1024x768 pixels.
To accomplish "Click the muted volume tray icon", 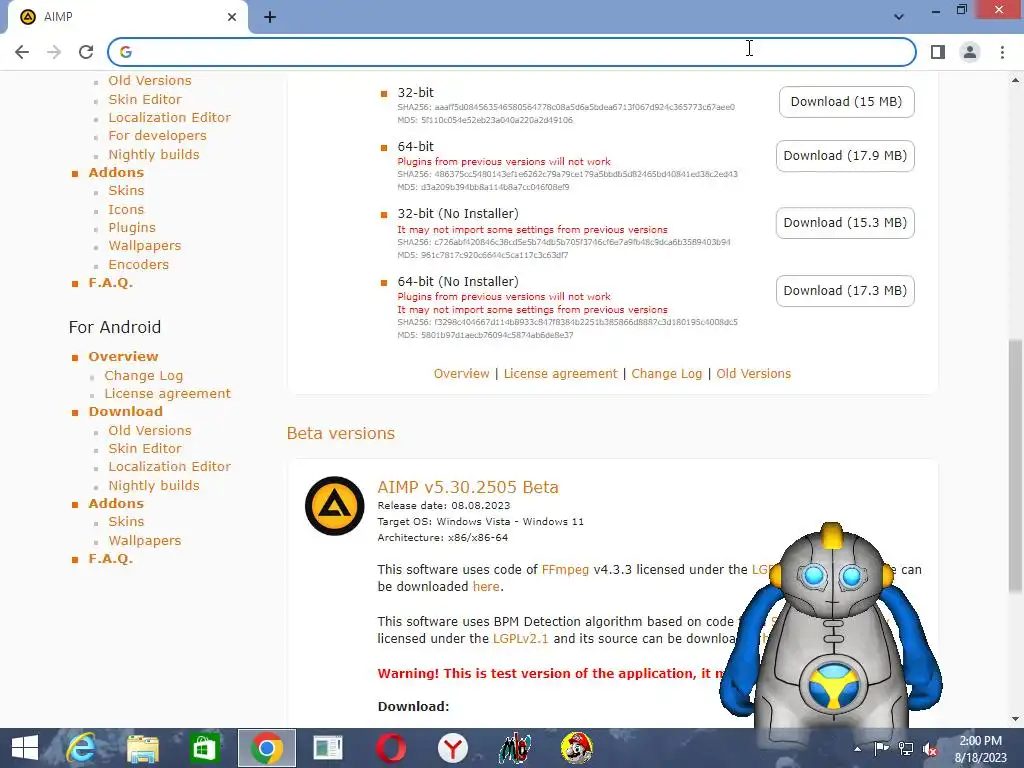I will 930,749.
